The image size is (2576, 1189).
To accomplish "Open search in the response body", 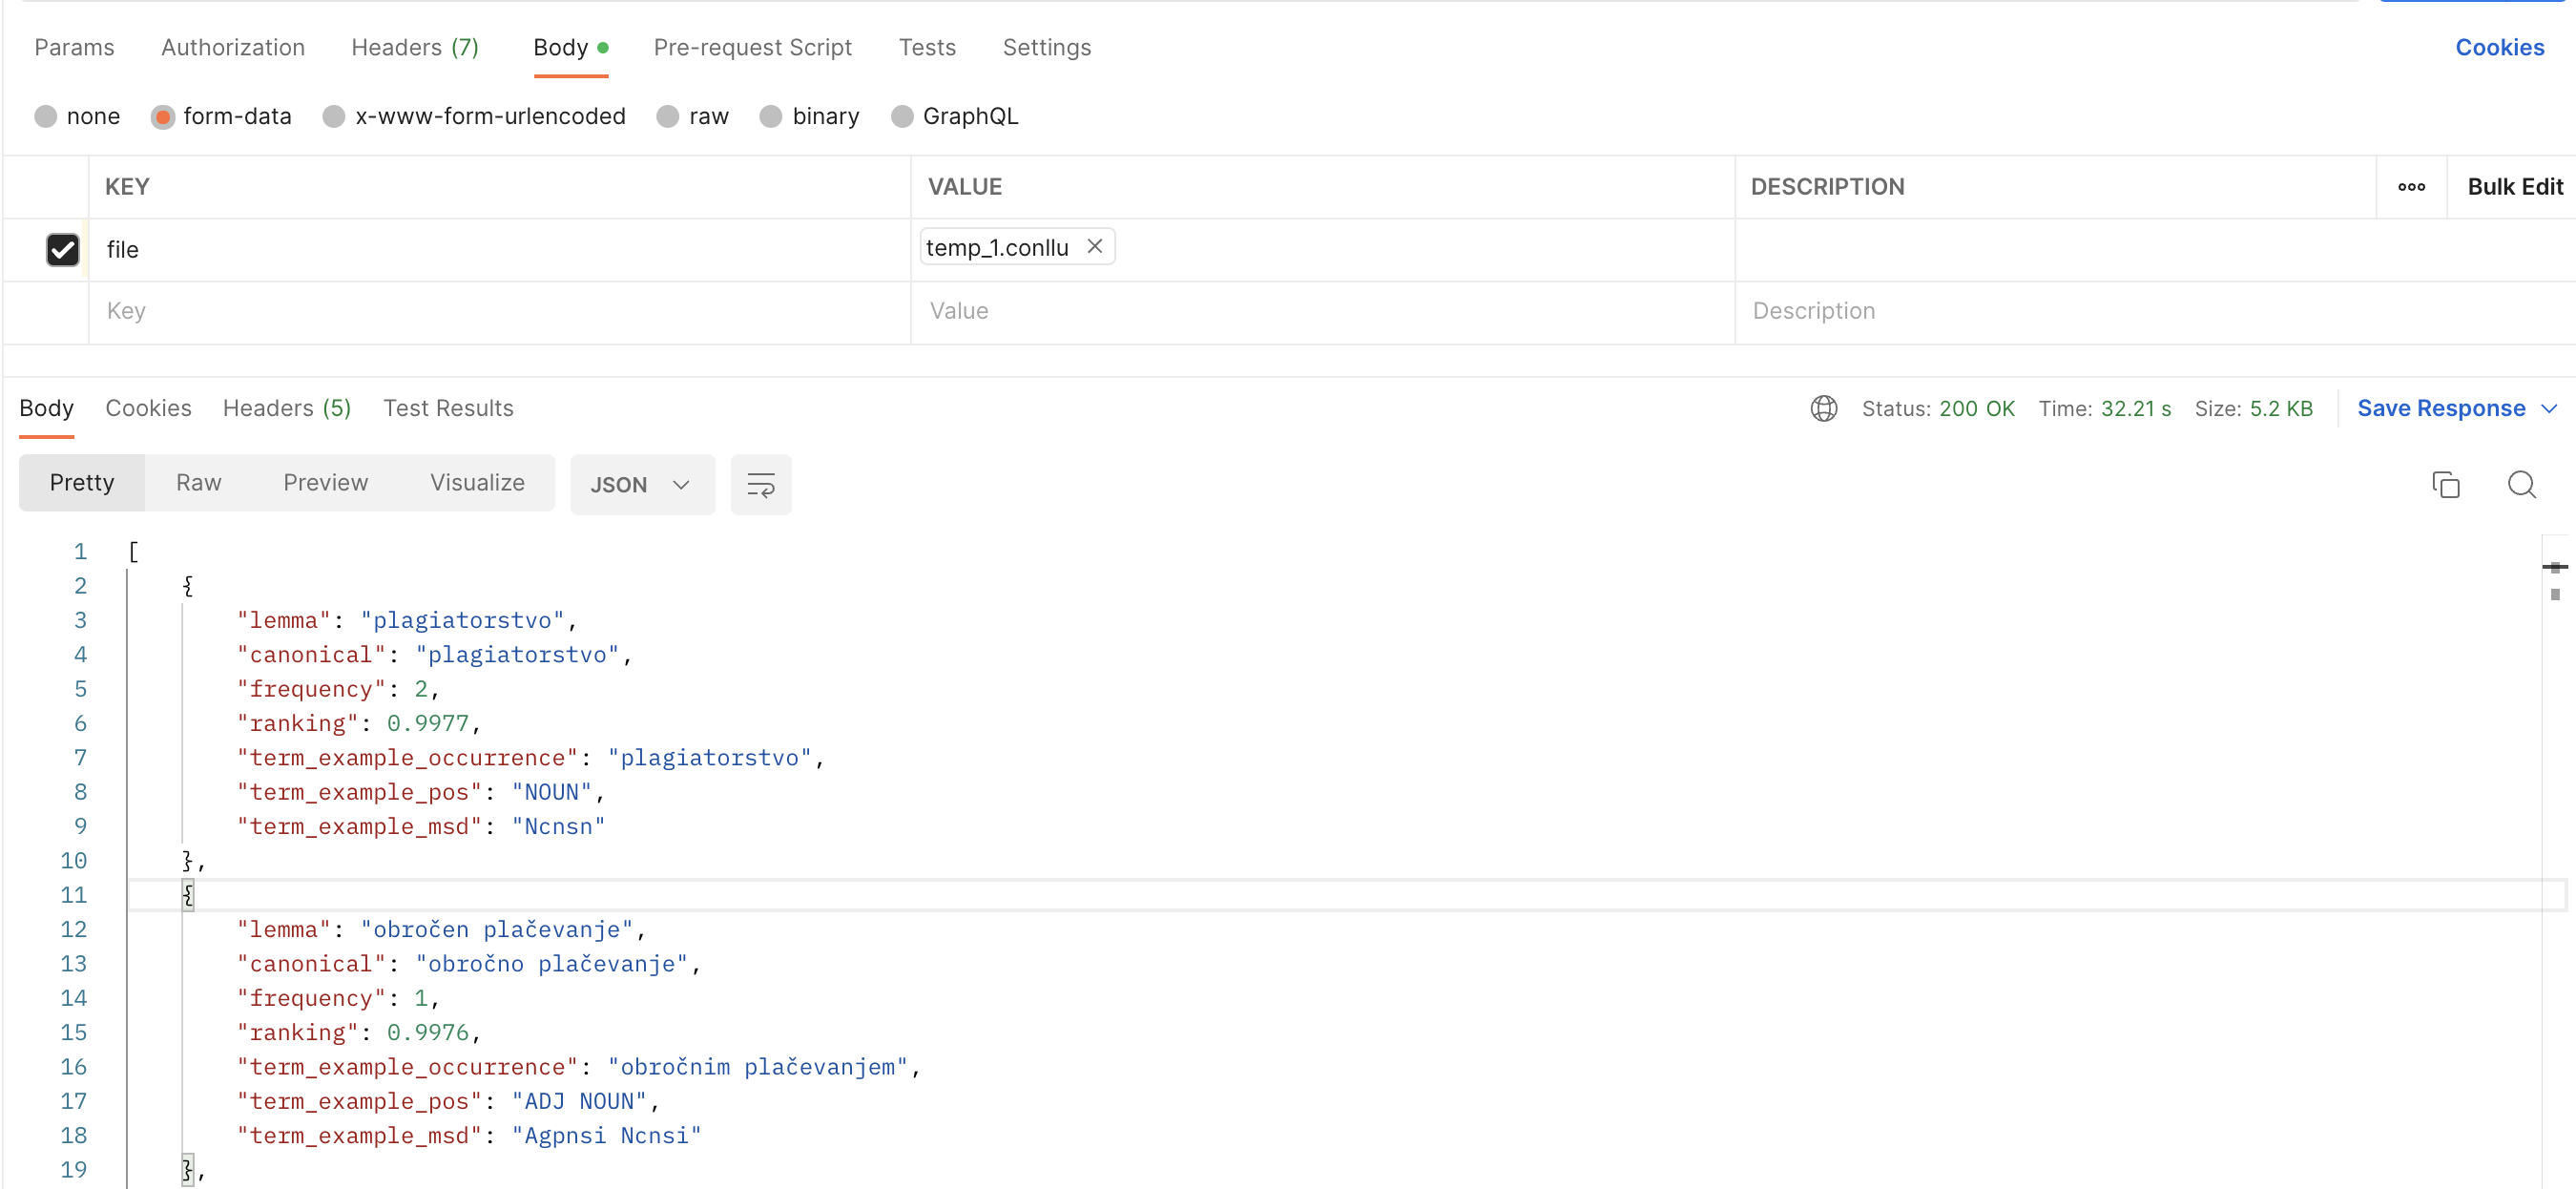I will [x=2521, y=485].
